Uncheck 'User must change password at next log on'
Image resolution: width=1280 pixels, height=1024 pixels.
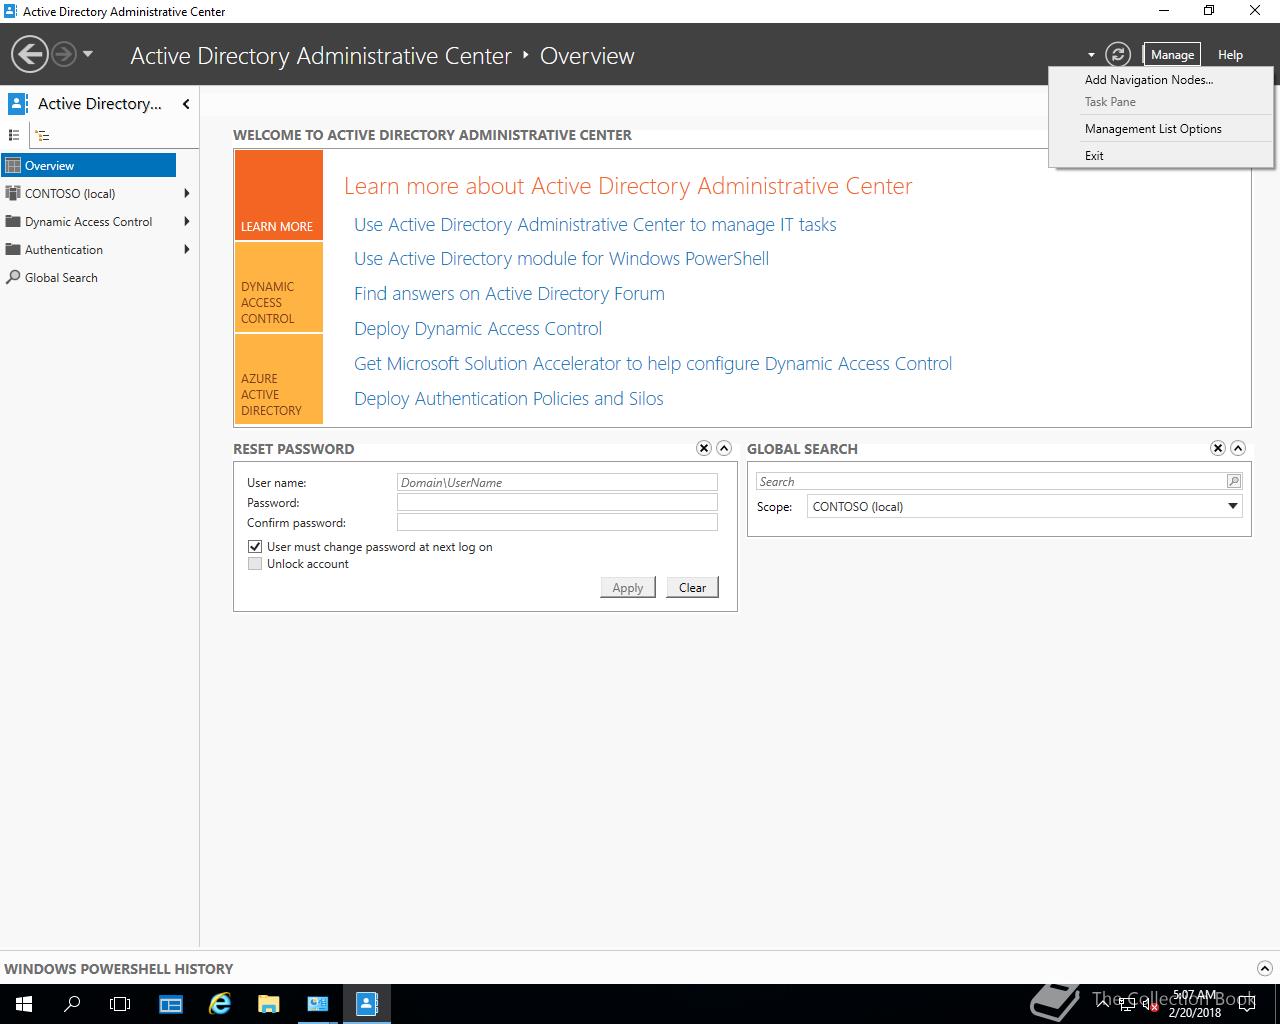pos(255,547)
